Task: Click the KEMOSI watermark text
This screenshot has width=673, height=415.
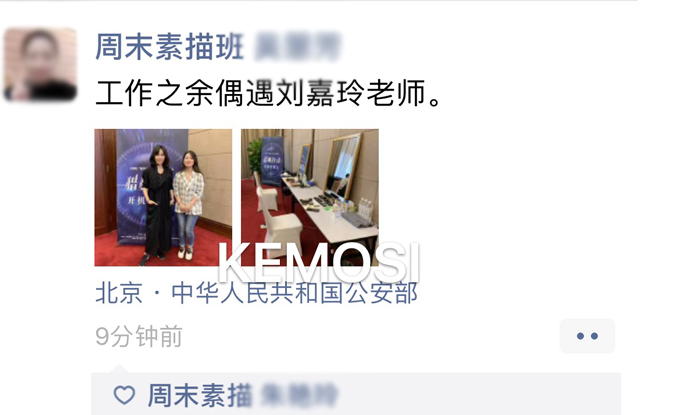Action: 318,263
